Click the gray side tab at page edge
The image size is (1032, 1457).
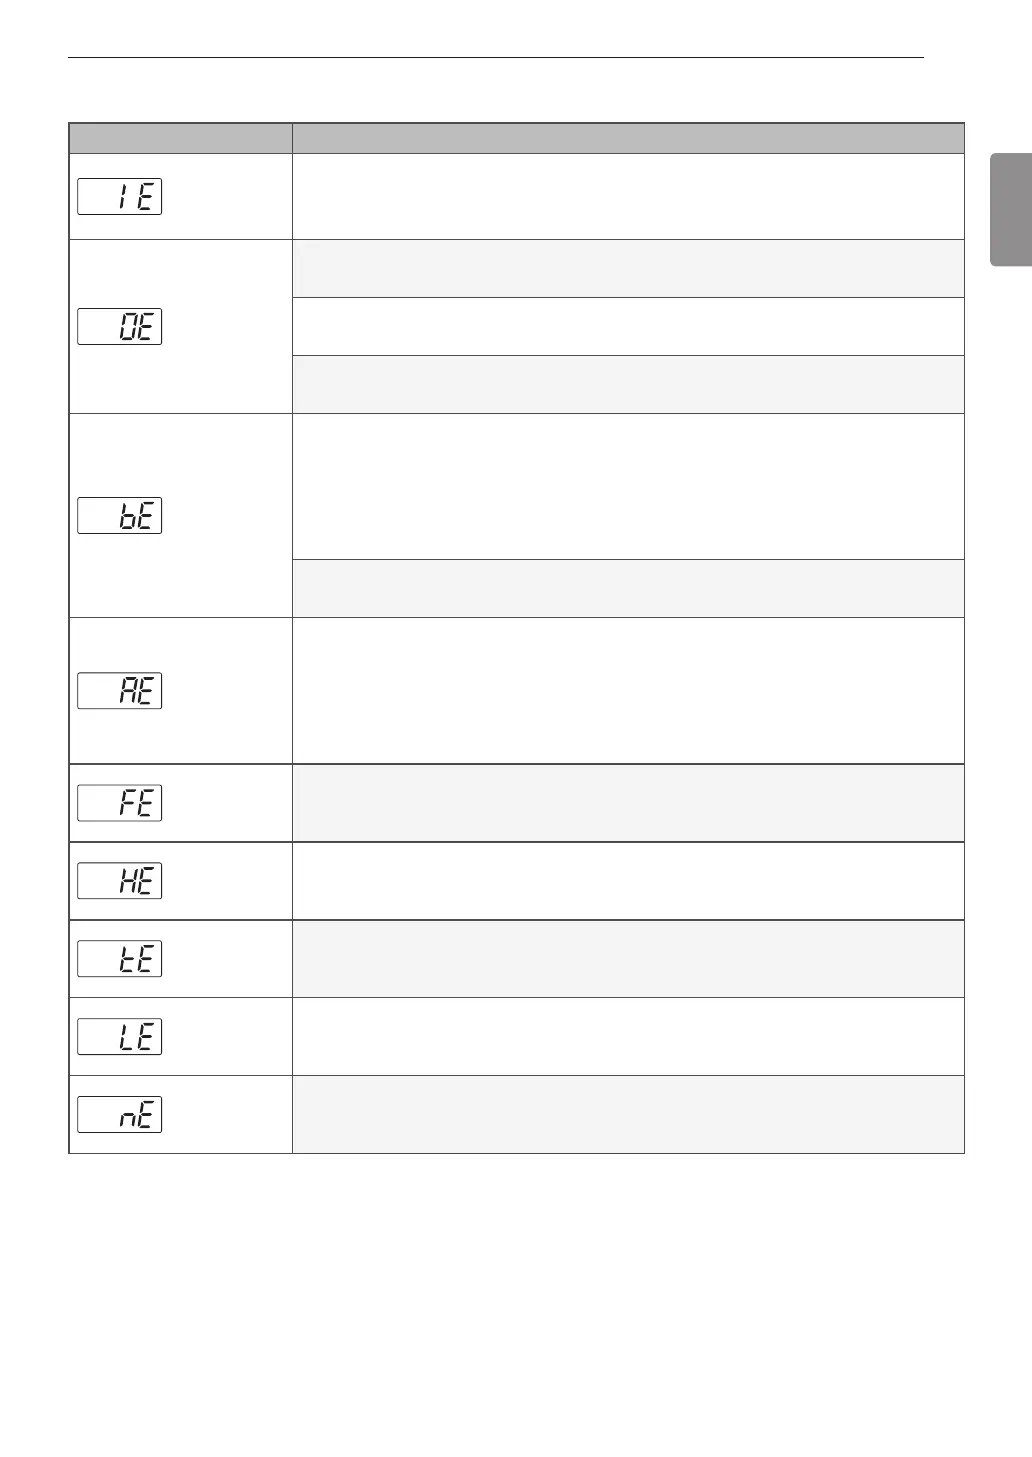(1011, 209)
